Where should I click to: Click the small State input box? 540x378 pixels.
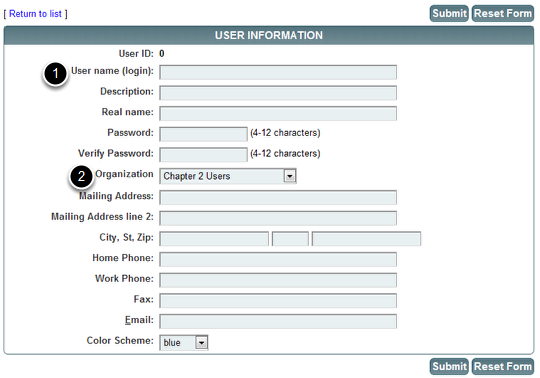(290, 239)
